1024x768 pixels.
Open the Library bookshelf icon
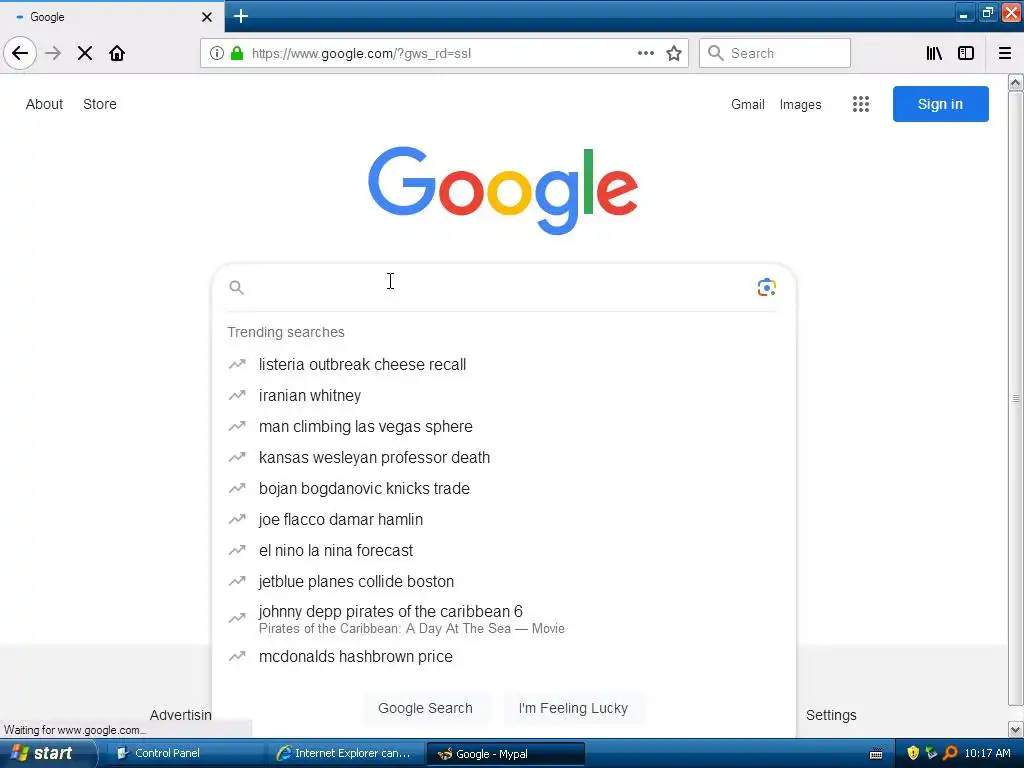click(x=934, y=53)
